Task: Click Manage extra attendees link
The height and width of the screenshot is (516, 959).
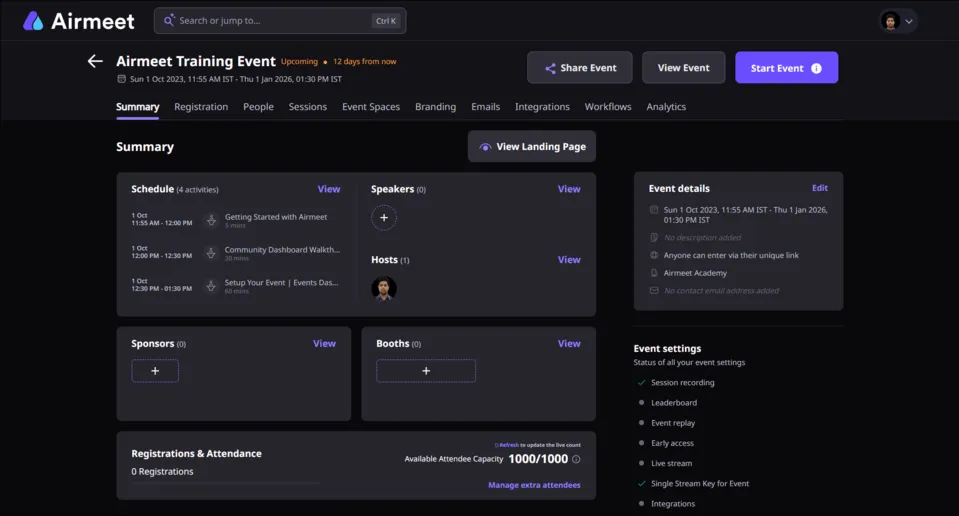Action: (534, 485)
